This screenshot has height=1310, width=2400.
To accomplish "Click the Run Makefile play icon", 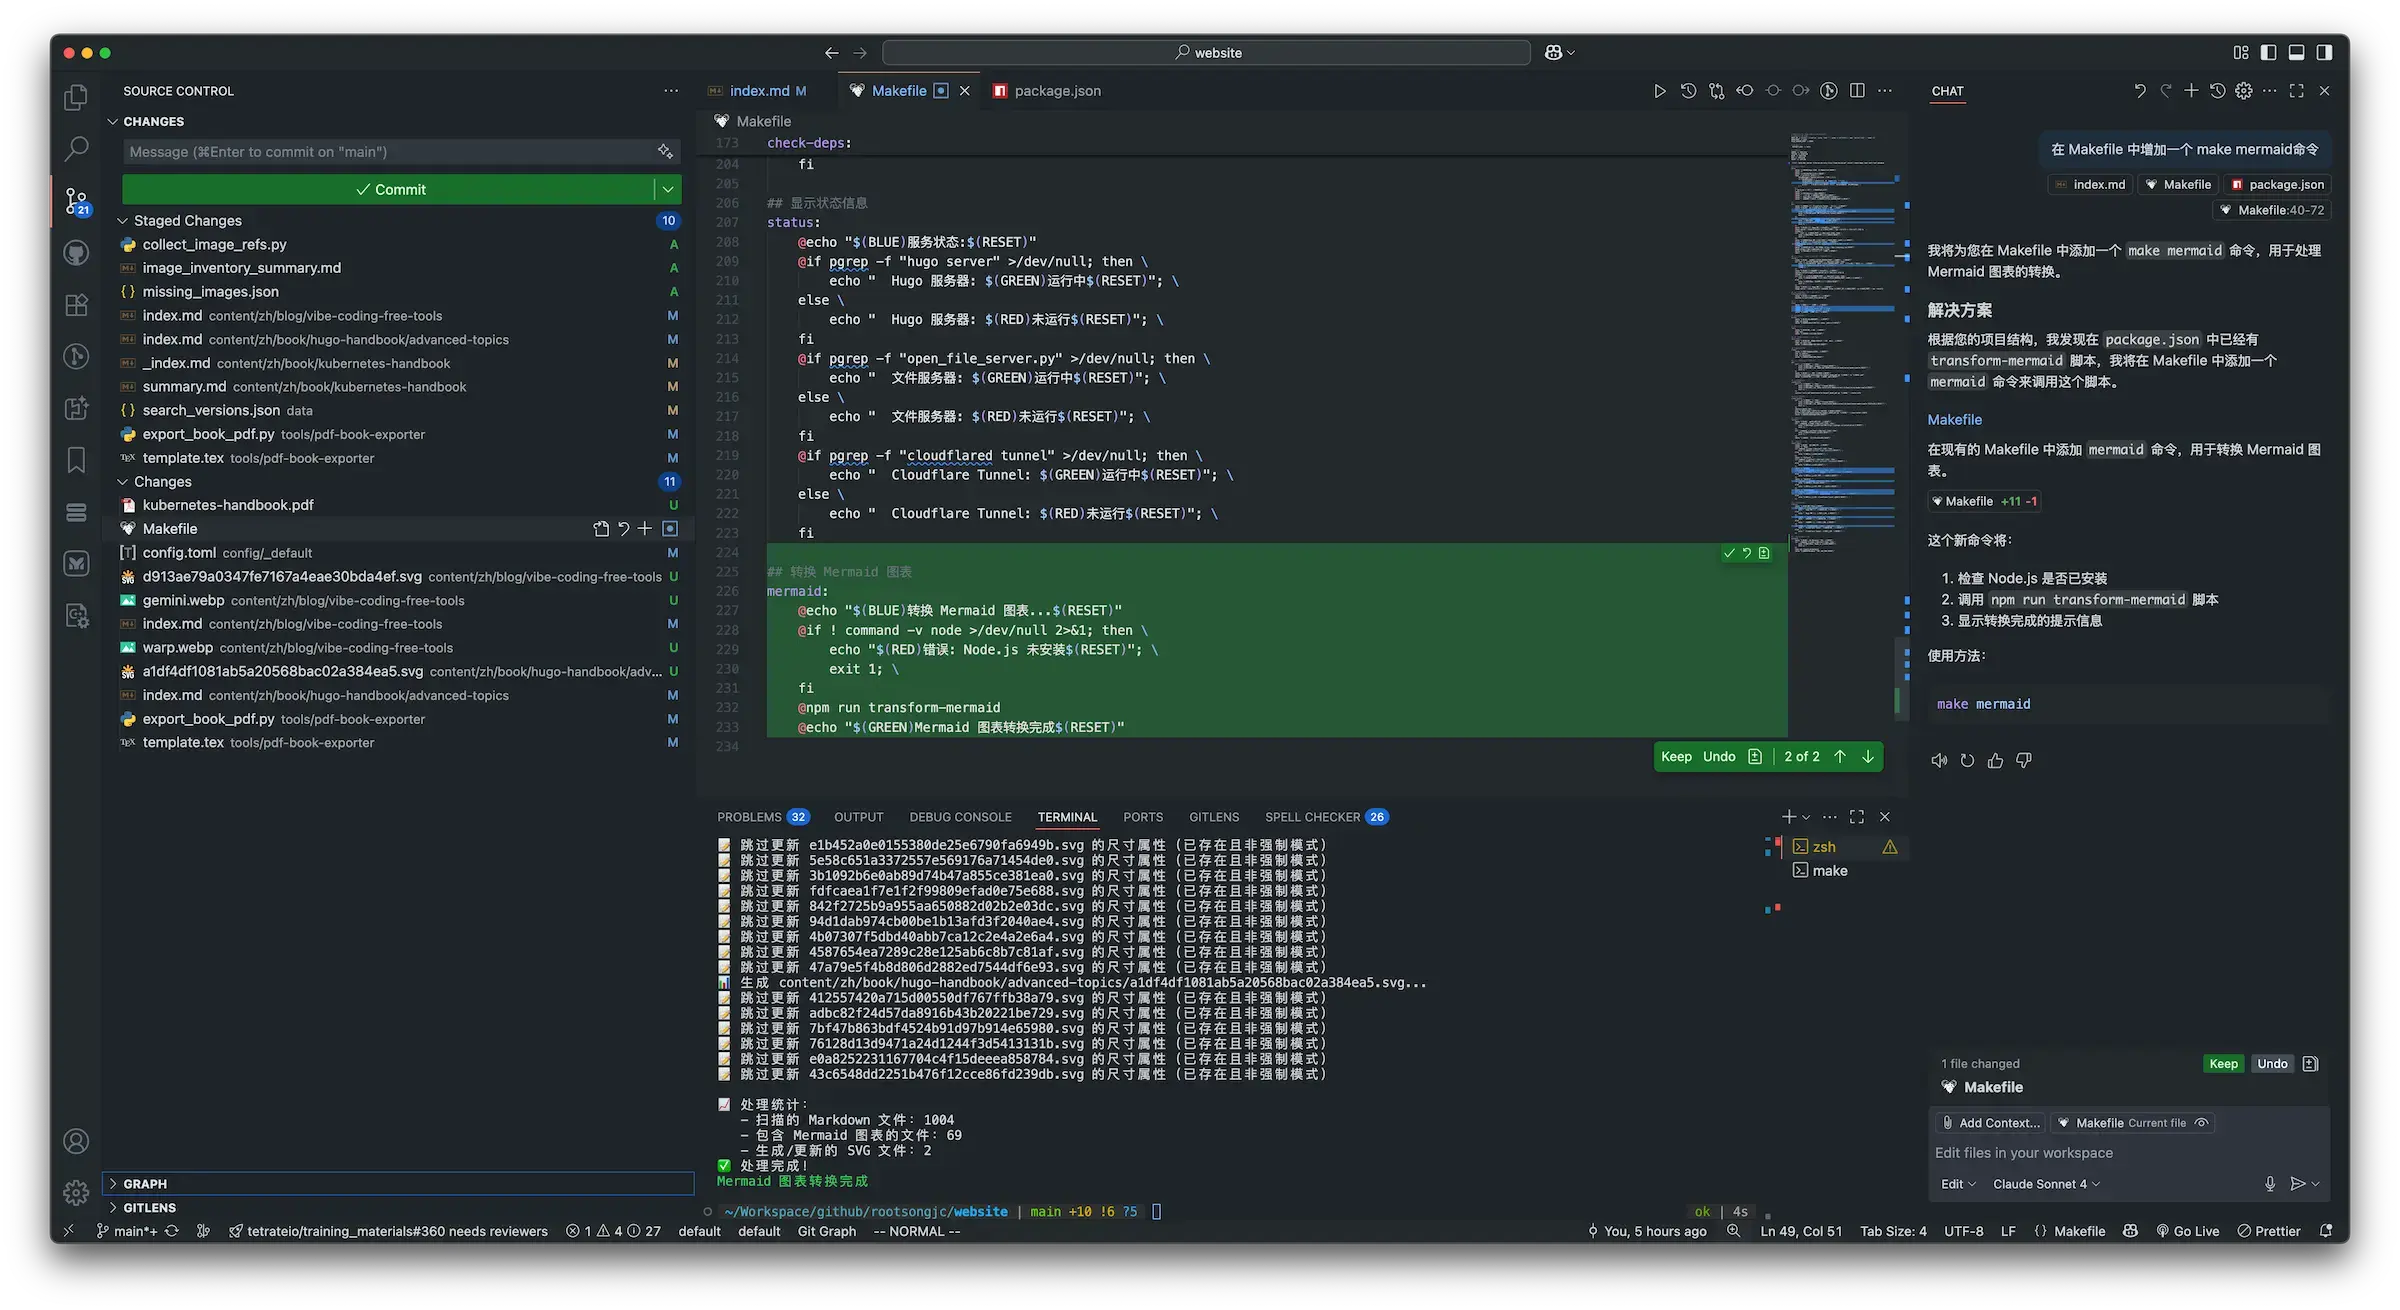I will click(1659, 91).
